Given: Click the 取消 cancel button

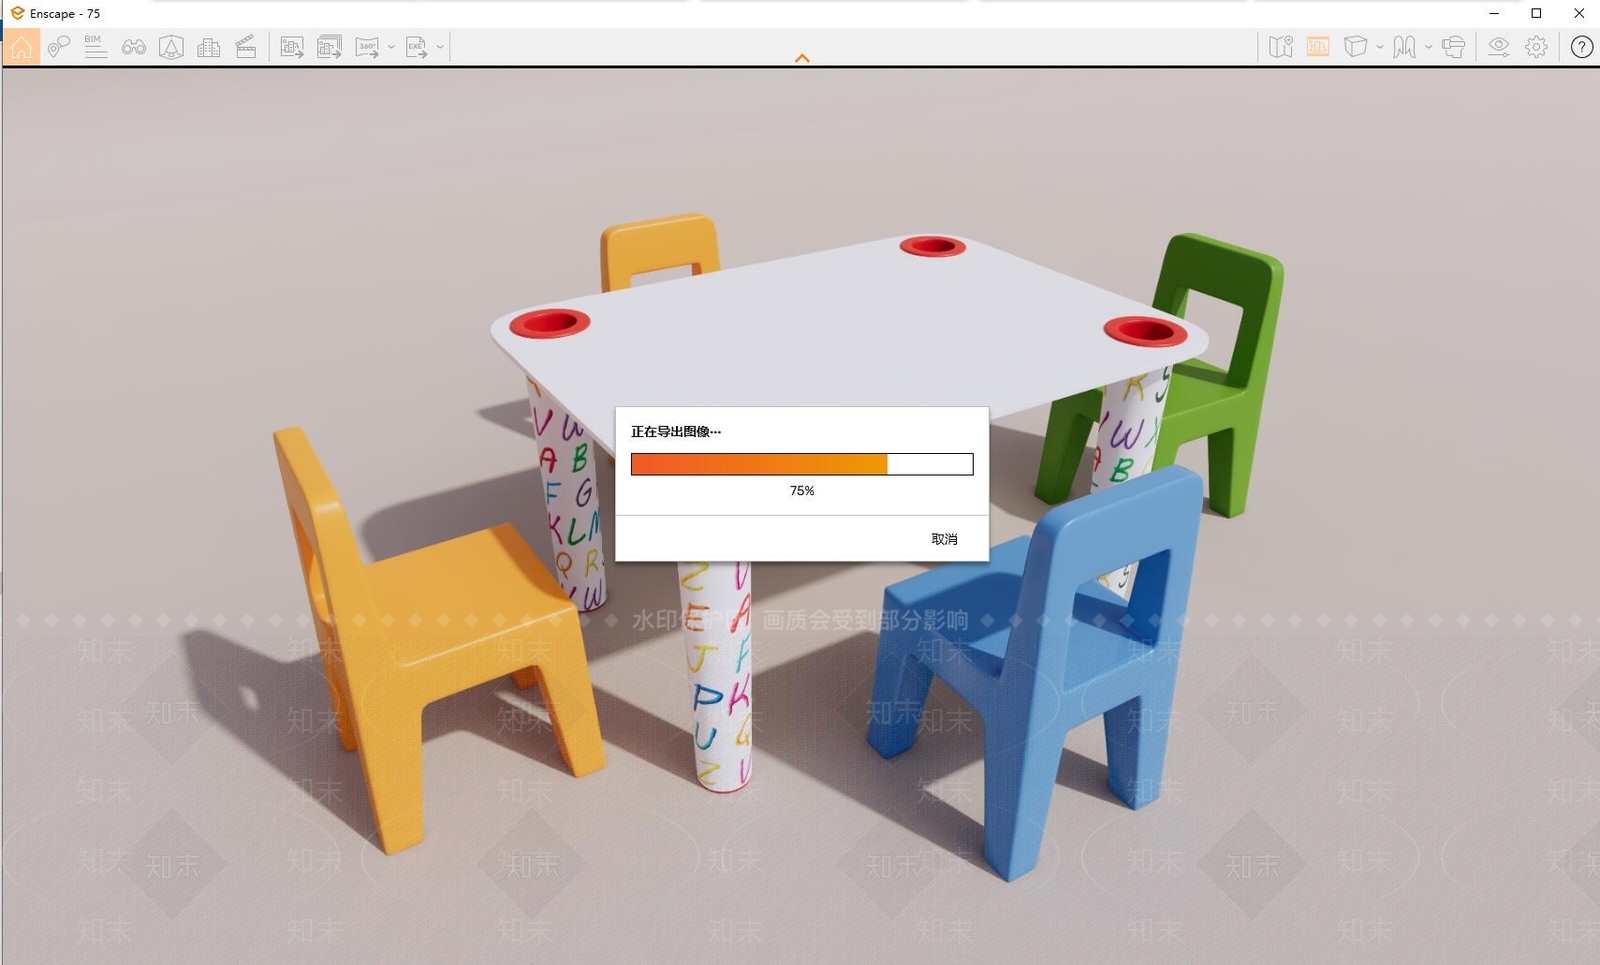Looking at the screenshot, I should point(944,539).
